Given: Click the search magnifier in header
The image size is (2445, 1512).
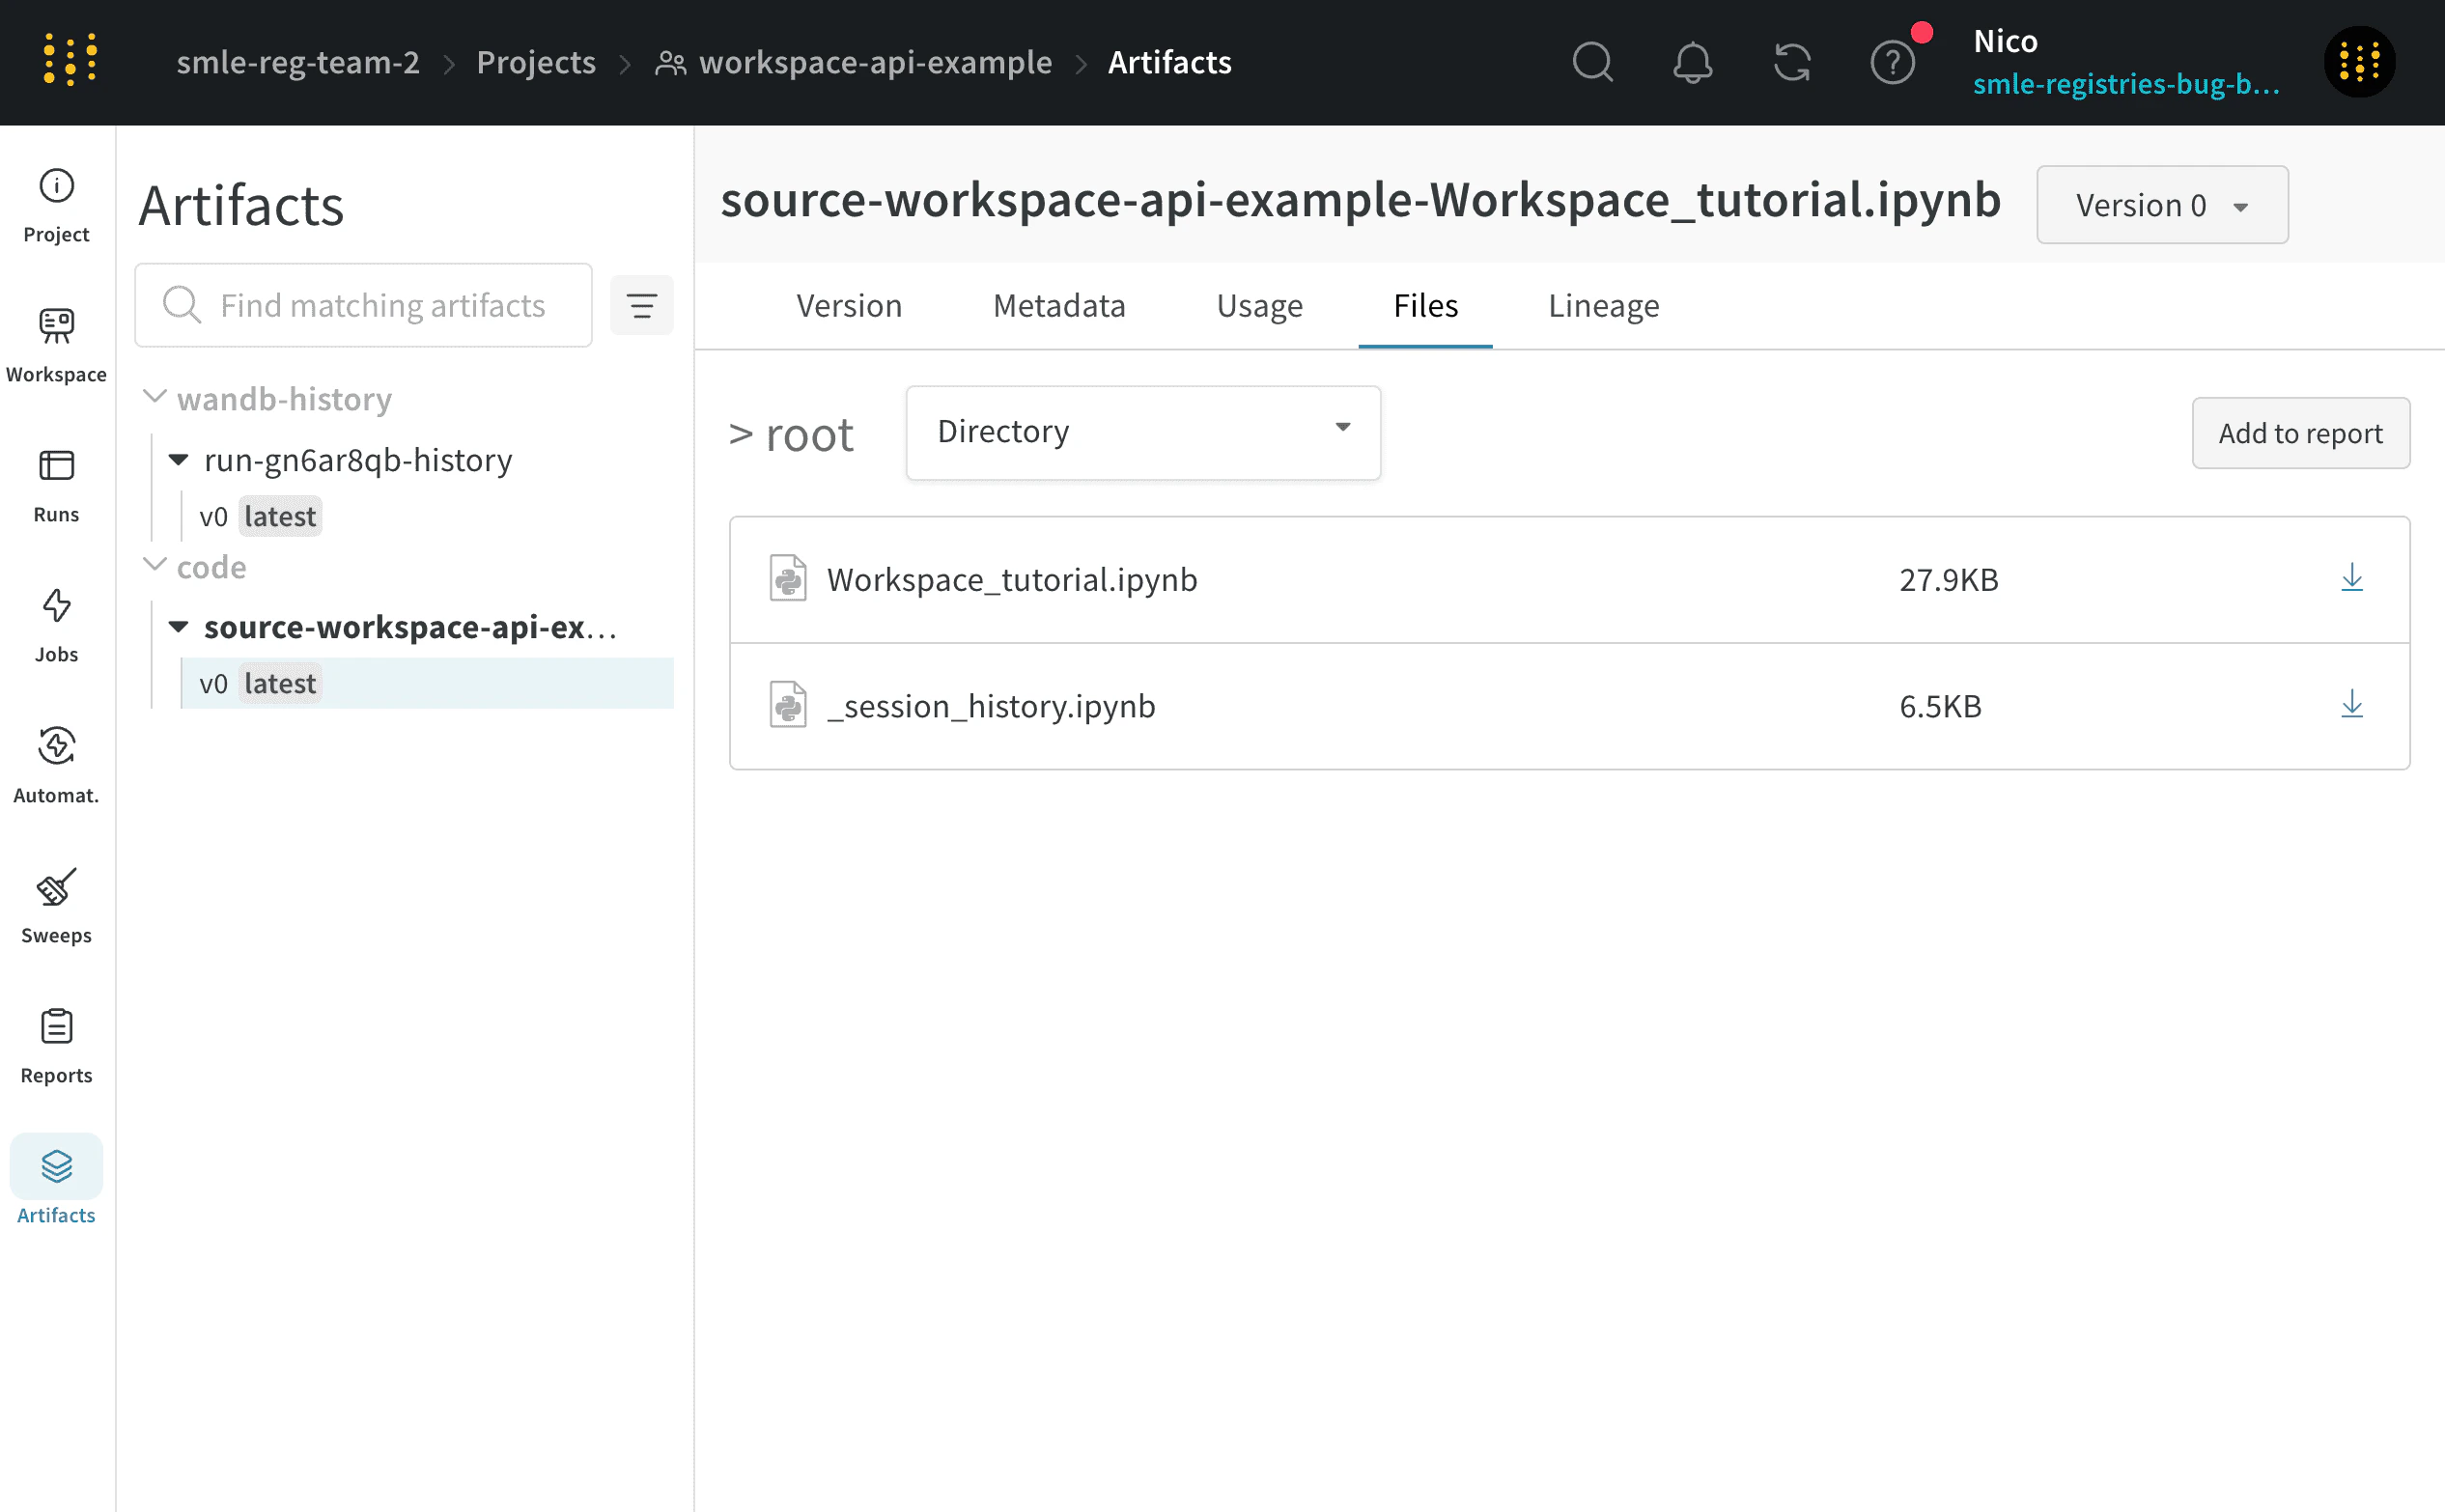Looking at the screenshot, I should 1592,63.
